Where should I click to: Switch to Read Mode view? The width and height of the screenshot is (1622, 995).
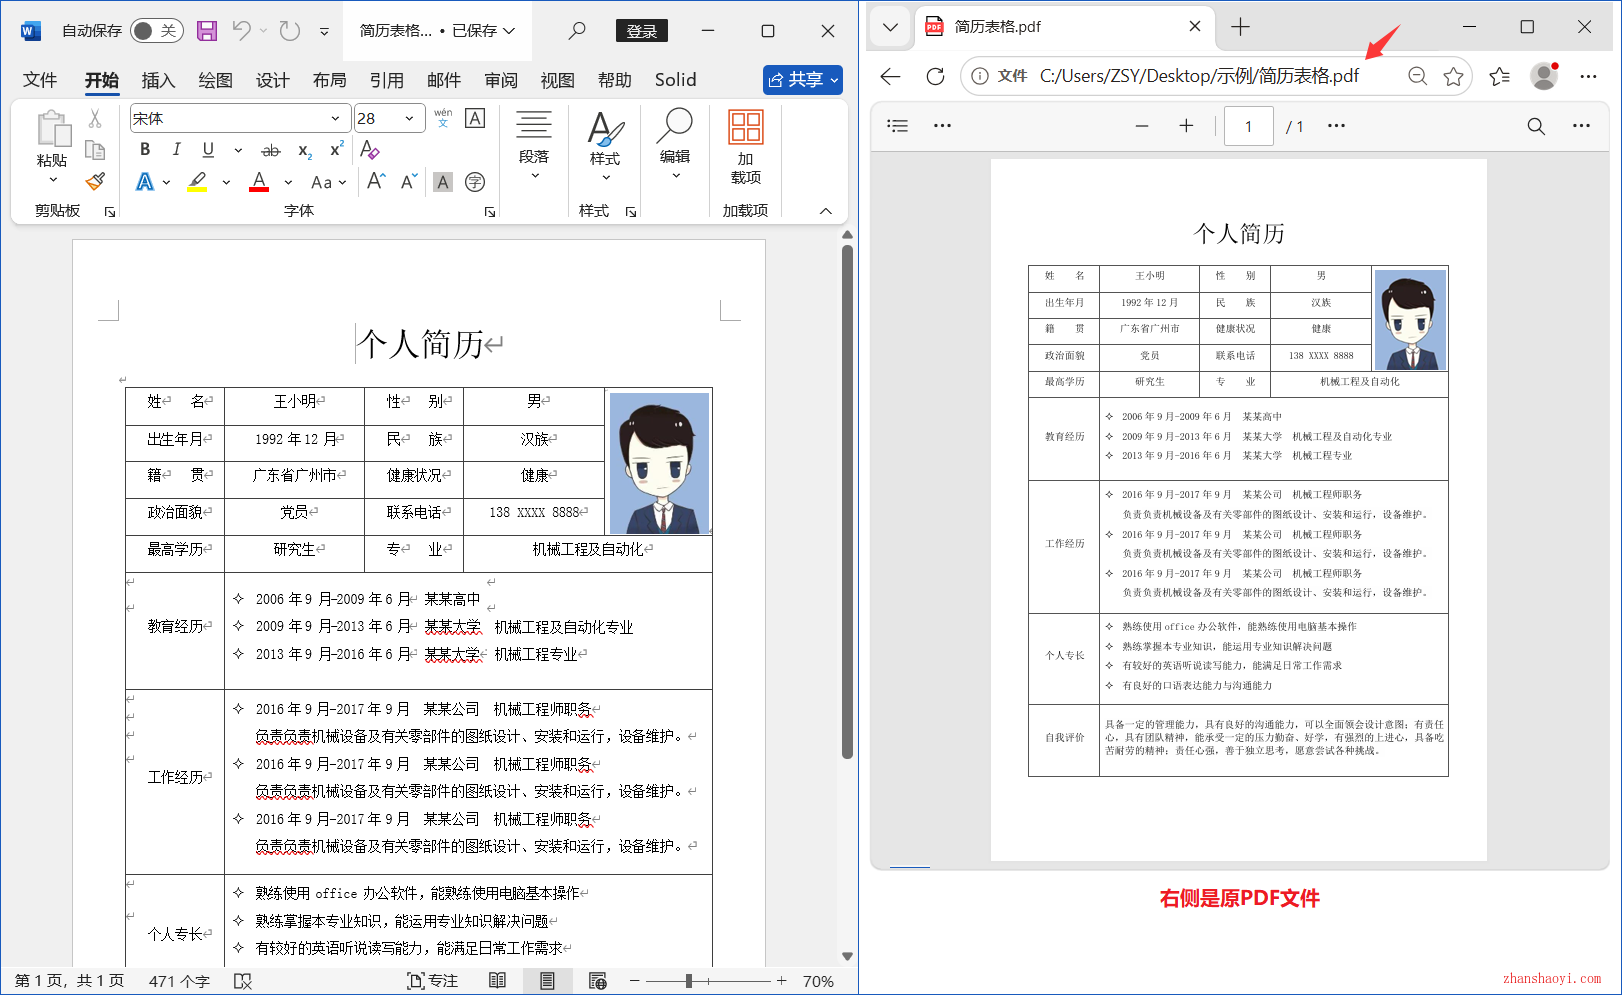point(497,981)
